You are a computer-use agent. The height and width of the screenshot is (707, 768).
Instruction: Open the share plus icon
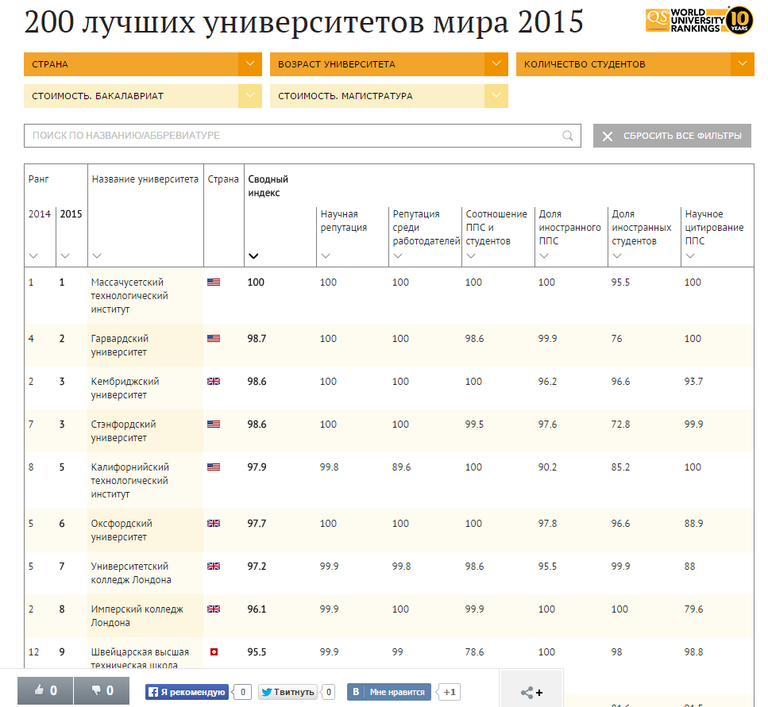[531, 692]
